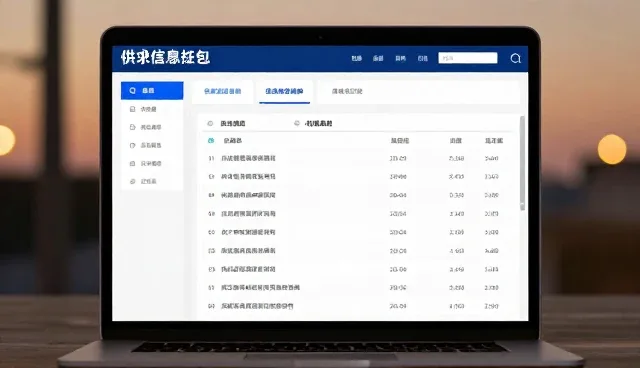Click the vertical scrollbar thumb beside the table

tap(522, 163)
